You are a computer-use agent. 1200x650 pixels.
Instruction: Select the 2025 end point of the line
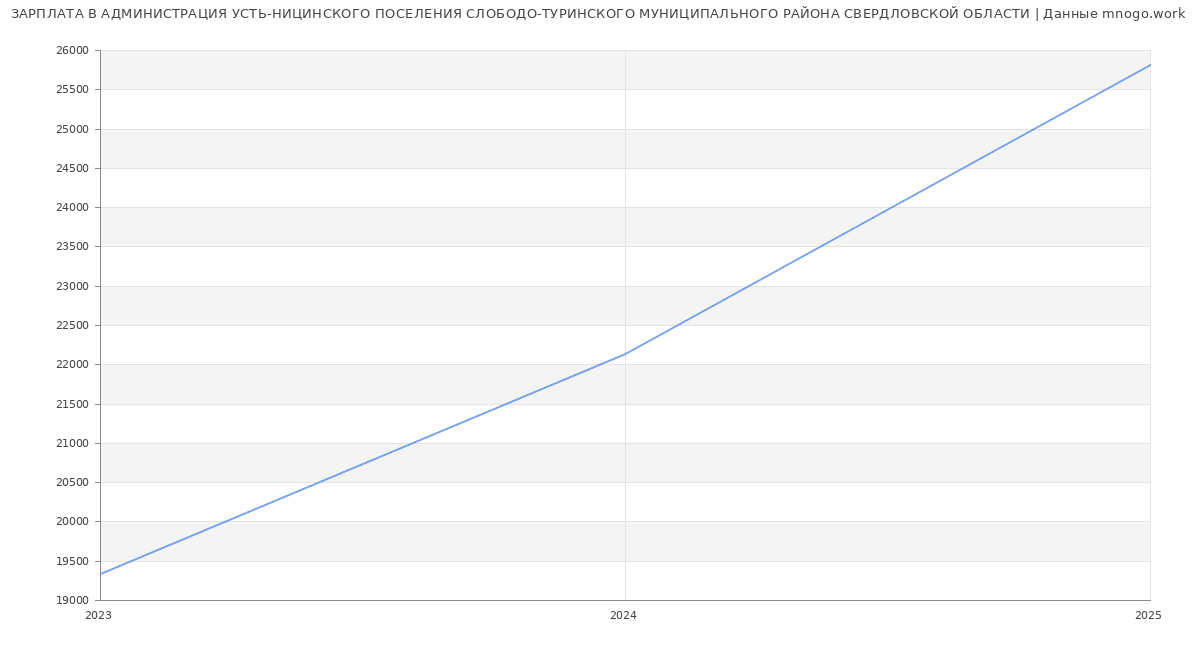pos(1149,65)
